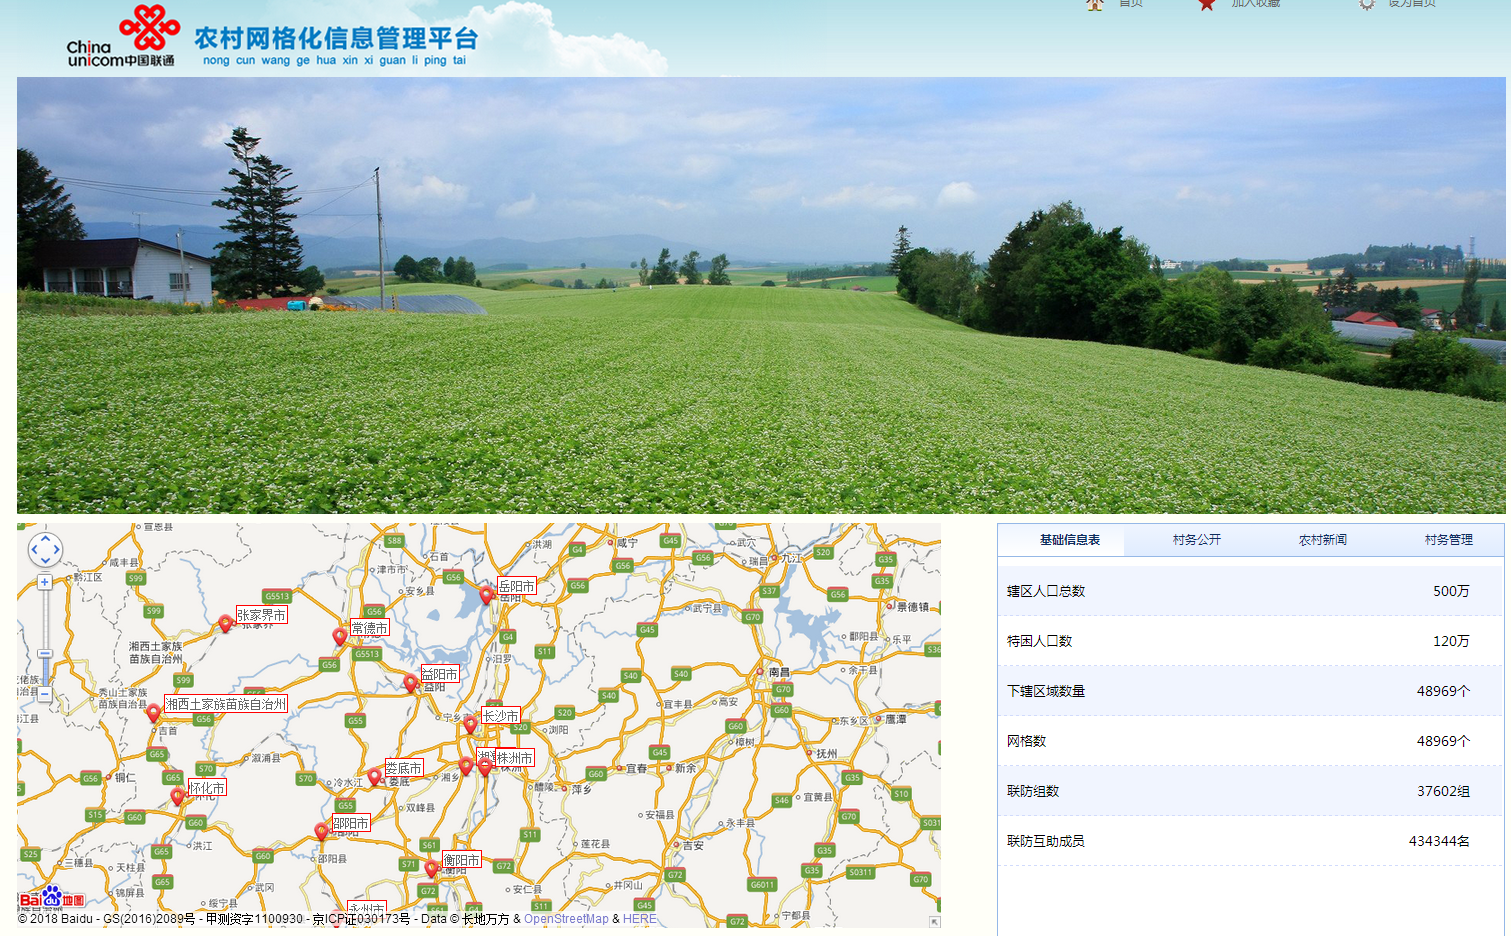Select the 娄底市 location pin
Viewport: 1511px width, 936px height.
375,776
